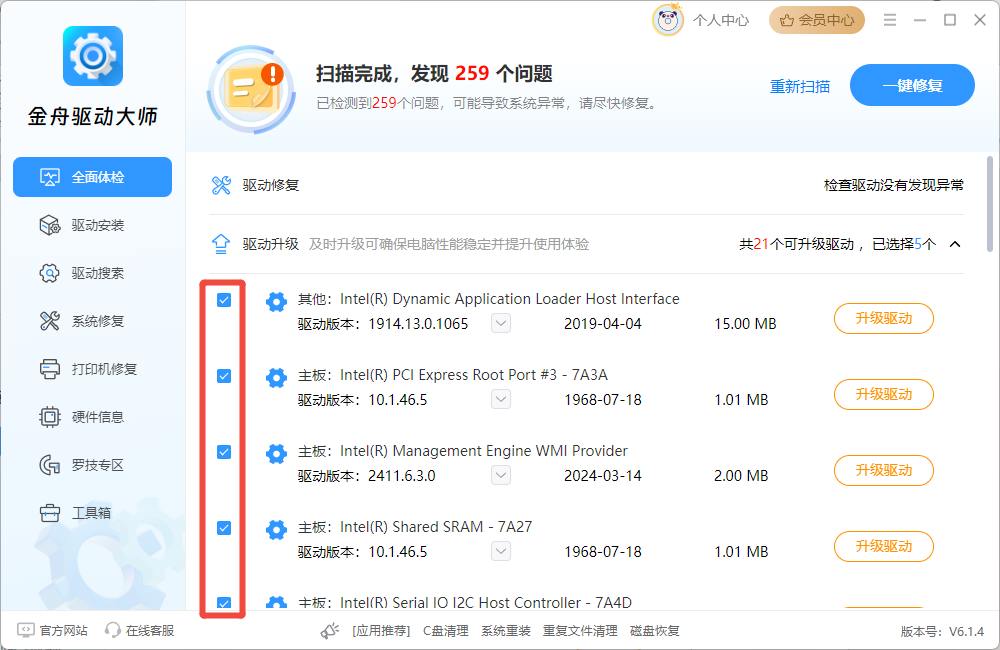Screen dimensions: 1000x650
Task: Open 打印机修复 page
Action: click(92, 369)
